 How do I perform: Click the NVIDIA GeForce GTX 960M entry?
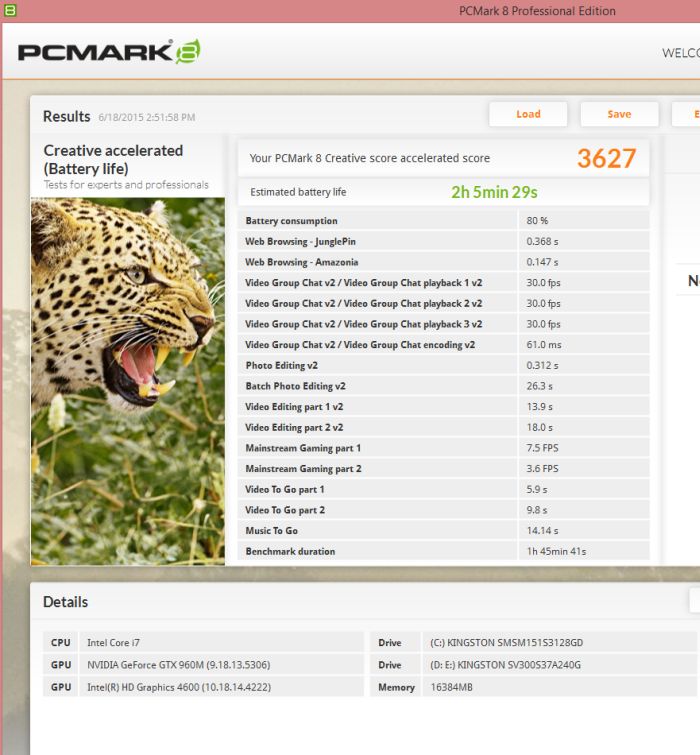tap(179, 665)
